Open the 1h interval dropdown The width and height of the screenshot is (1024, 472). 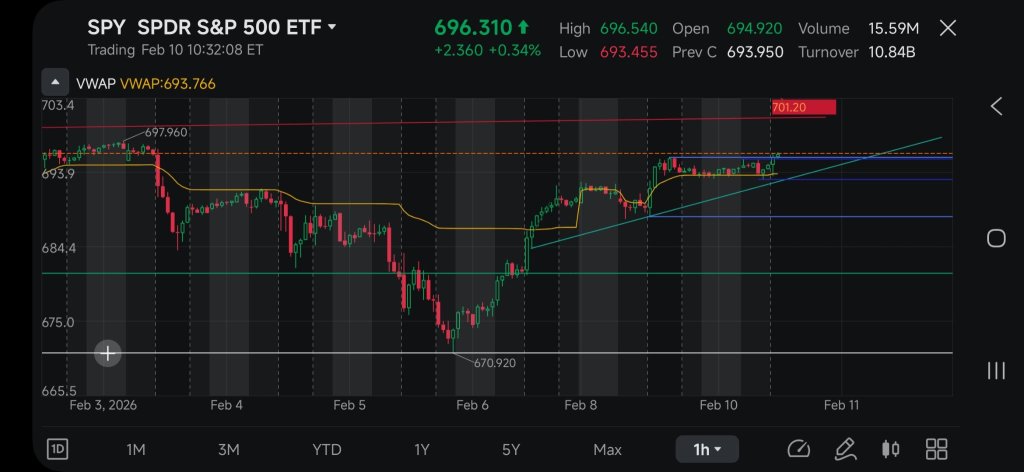click(x=707, y=449)
